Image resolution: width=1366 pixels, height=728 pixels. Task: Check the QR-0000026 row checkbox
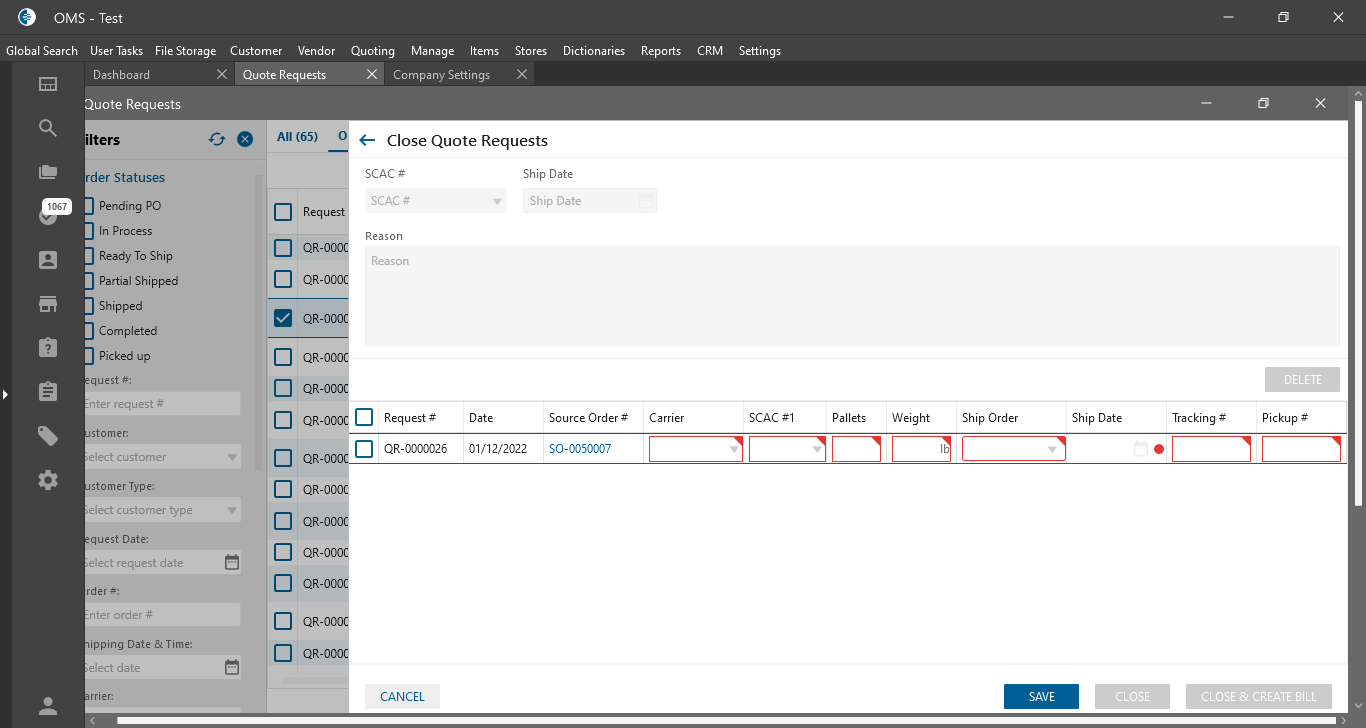365,449
